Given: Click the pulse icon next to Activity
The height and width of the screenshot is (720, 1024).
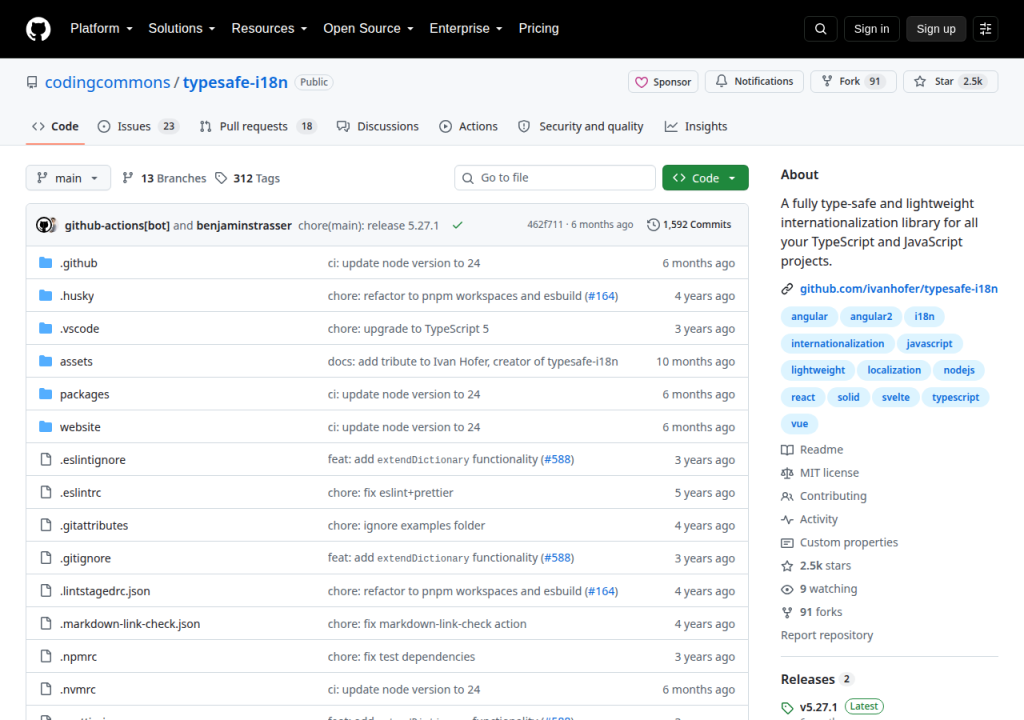Looking at the screenshot, I should click(x=787, y=519).
